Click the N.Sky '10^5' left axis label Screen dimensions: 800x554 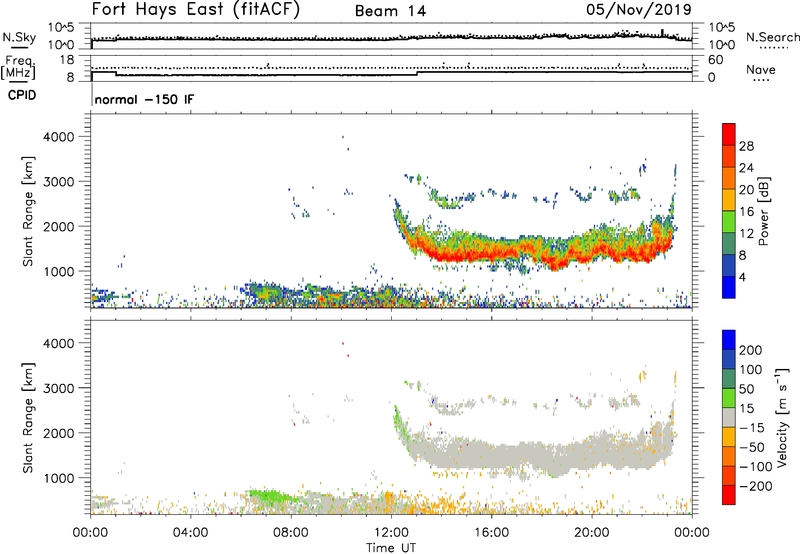coord(61,27)
